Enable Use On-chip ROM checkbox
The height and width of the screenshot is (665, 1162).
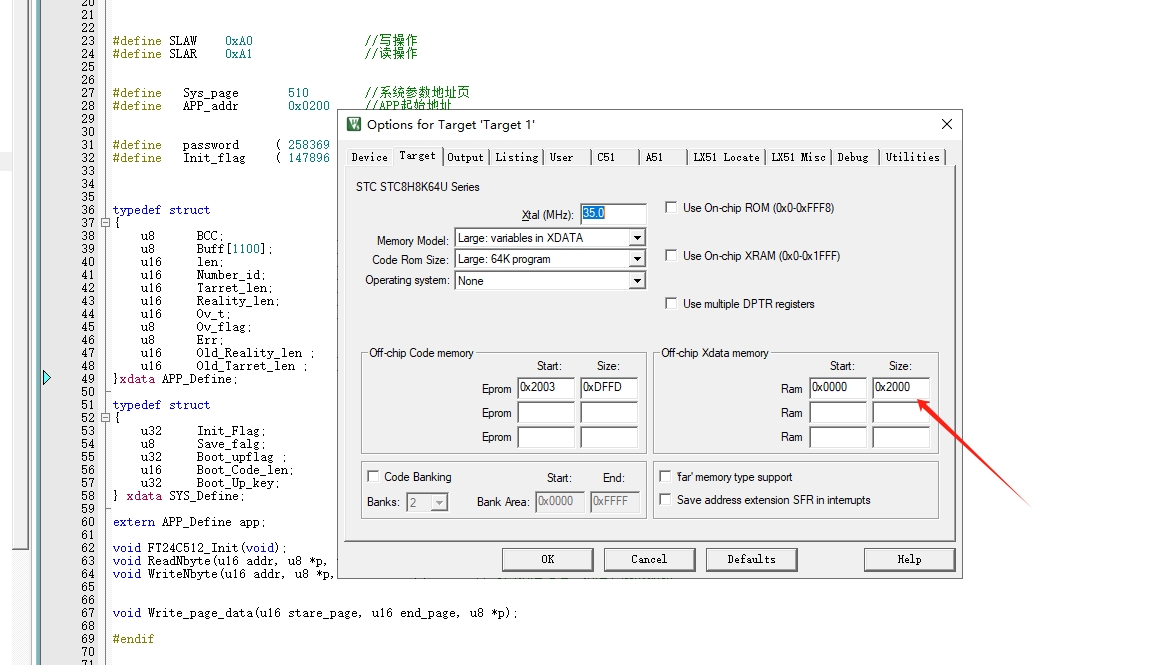(x=671, y=208)
